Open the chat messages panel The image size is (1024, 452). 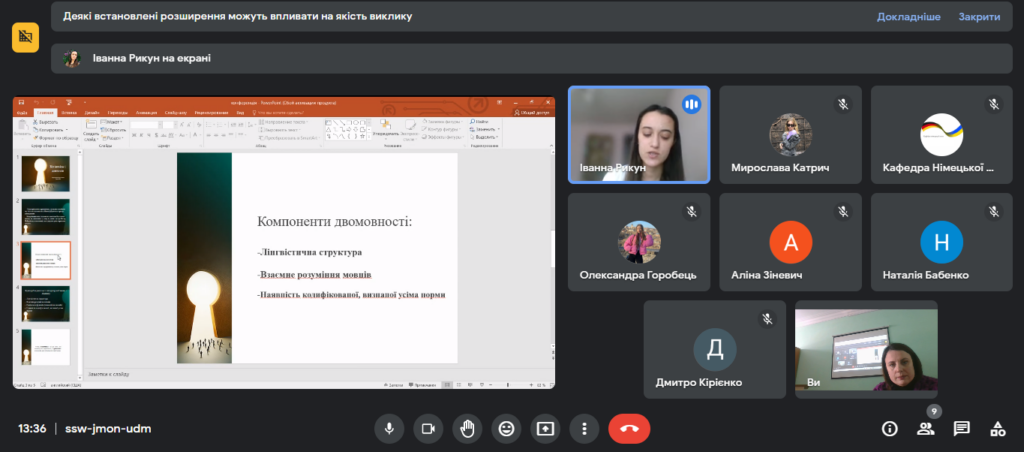(x=961, y=429)
